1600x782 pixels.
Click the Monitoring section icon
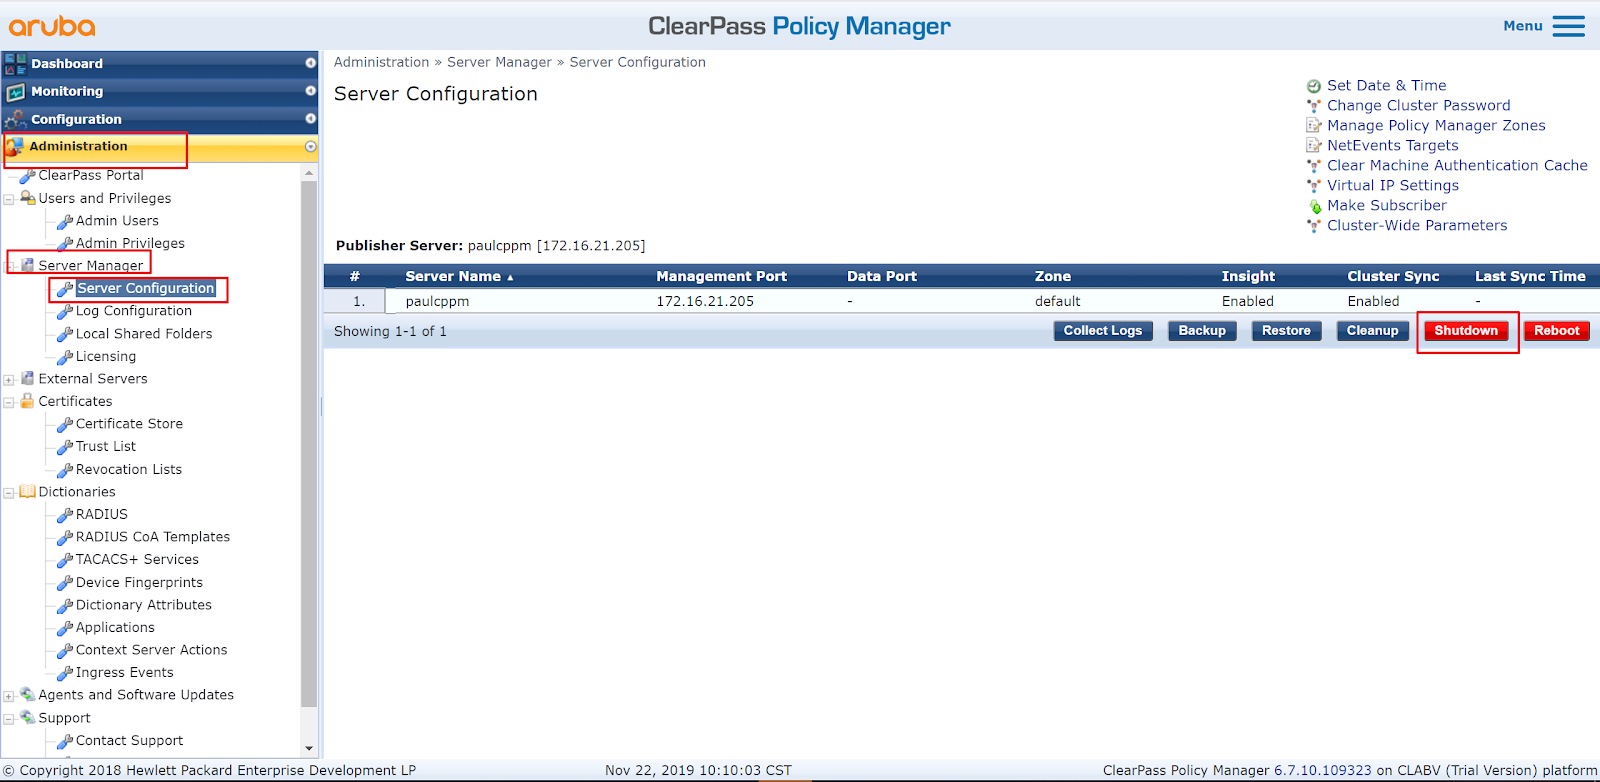coord(15,92)
